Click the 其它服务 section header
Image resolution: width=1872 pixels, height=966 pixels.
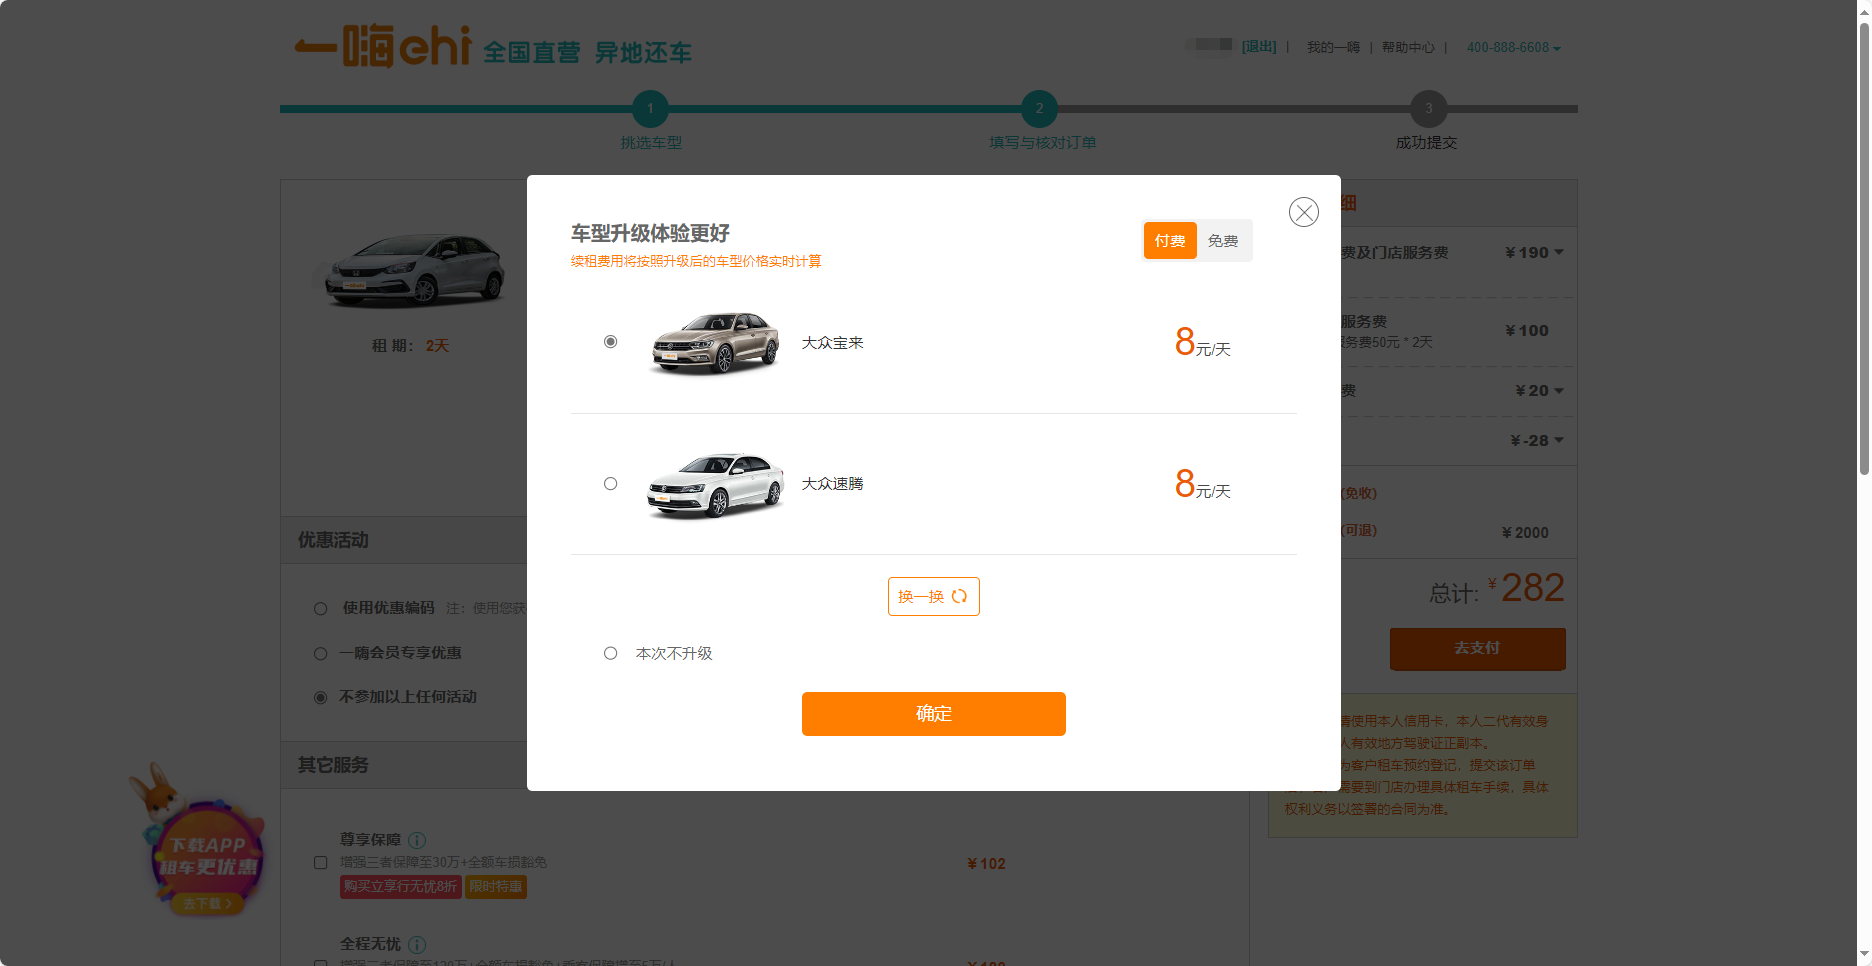coord(333,765)
